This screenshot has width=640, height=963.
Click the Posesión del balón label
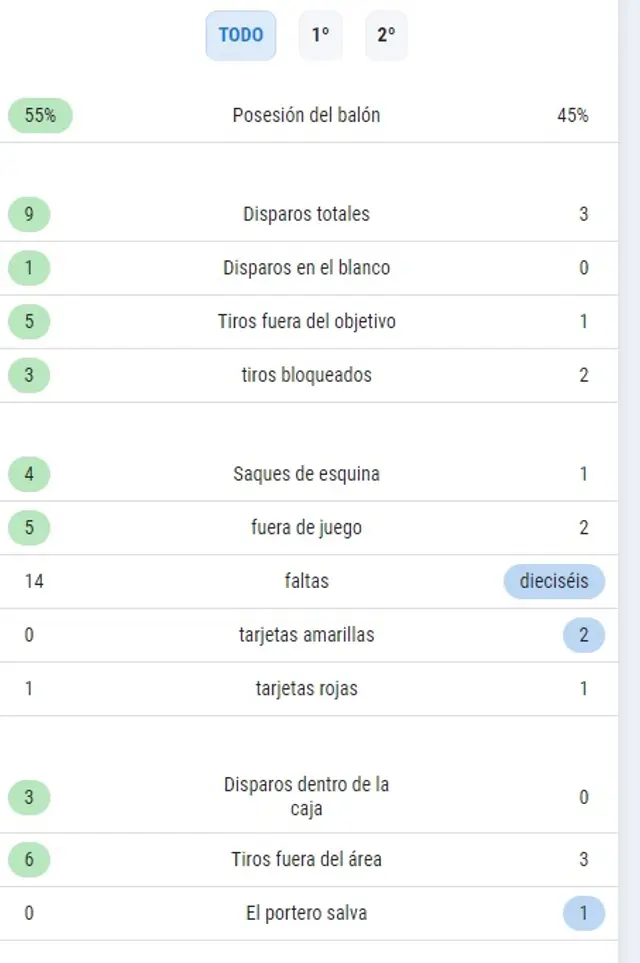click(306, 115)
